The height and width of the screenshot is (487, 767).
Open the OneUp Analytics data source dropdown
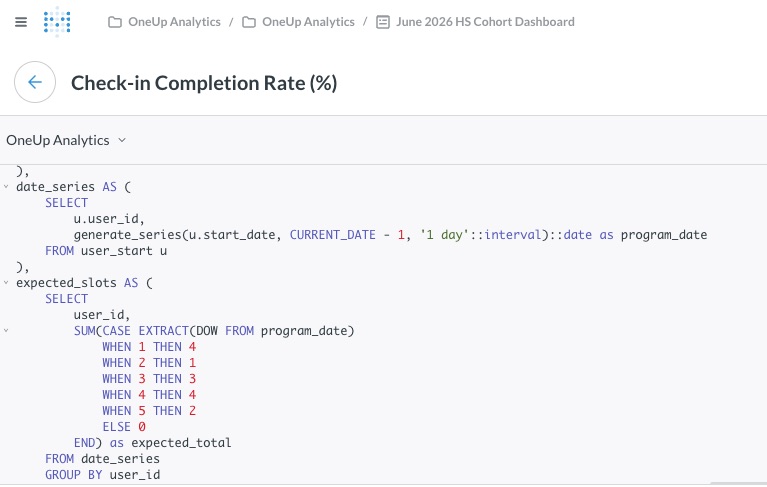click(66, 140)
